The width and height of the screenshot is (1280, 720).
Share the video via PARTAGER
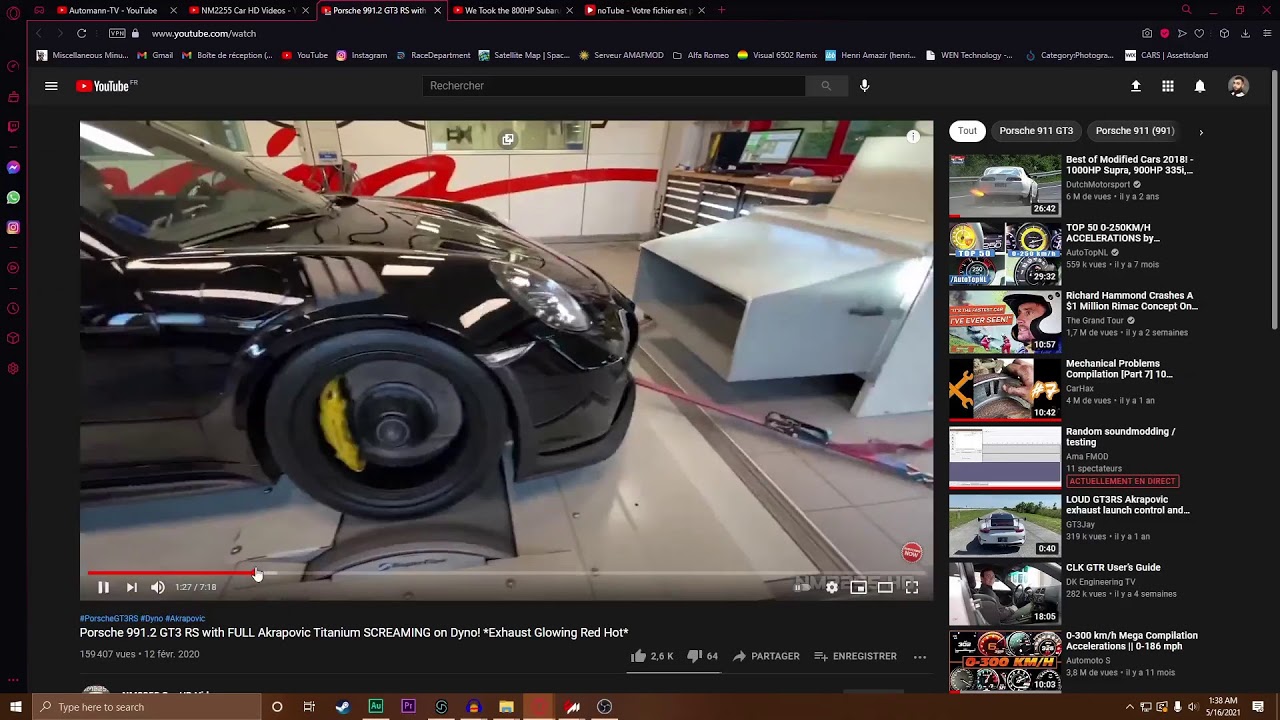pos(766,656)
